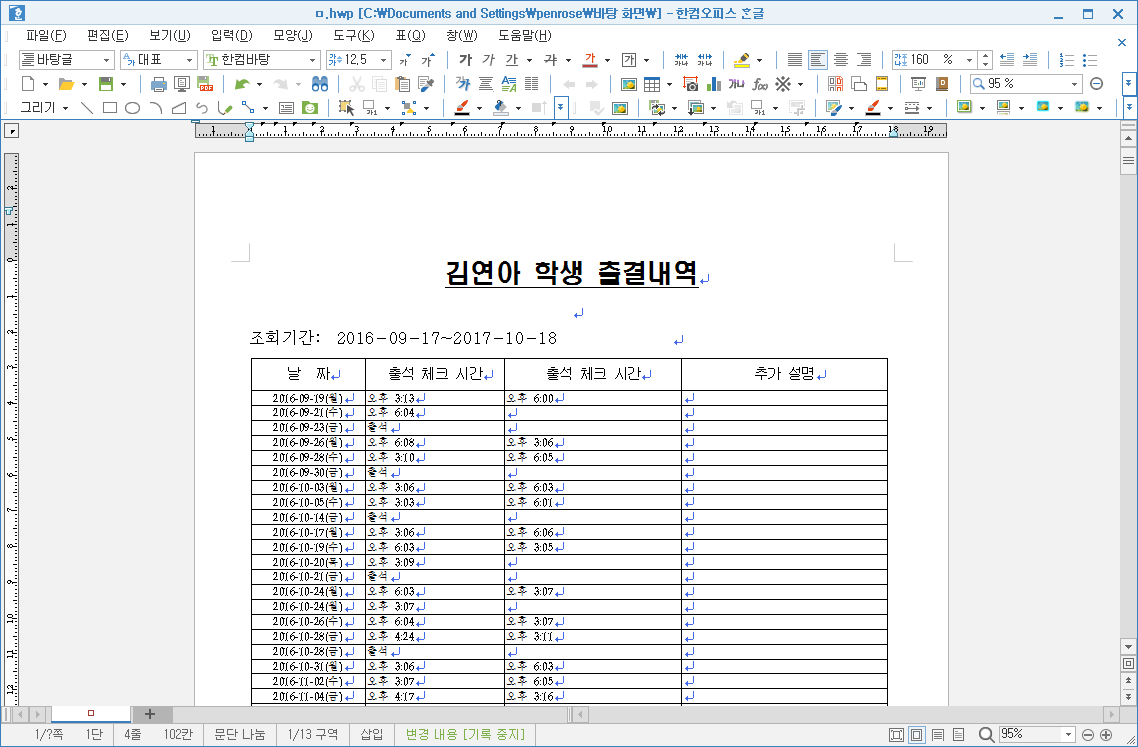Click the bulleted list icon
The width and height of the screenshot is (1138, 747).
(1089, 60)
